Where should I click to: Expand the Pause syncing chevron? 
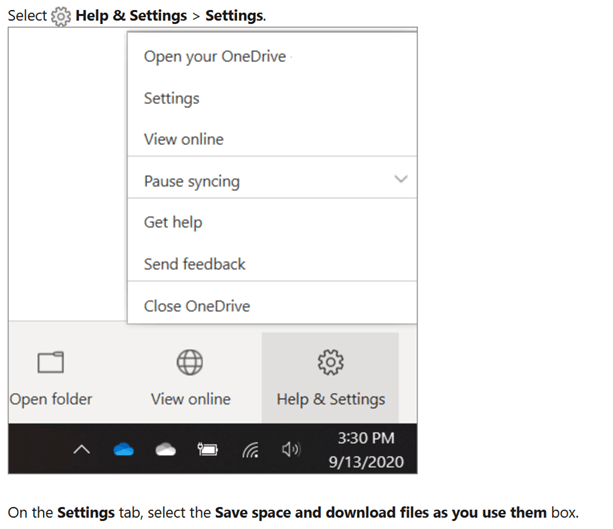click(x=401, y=179)
